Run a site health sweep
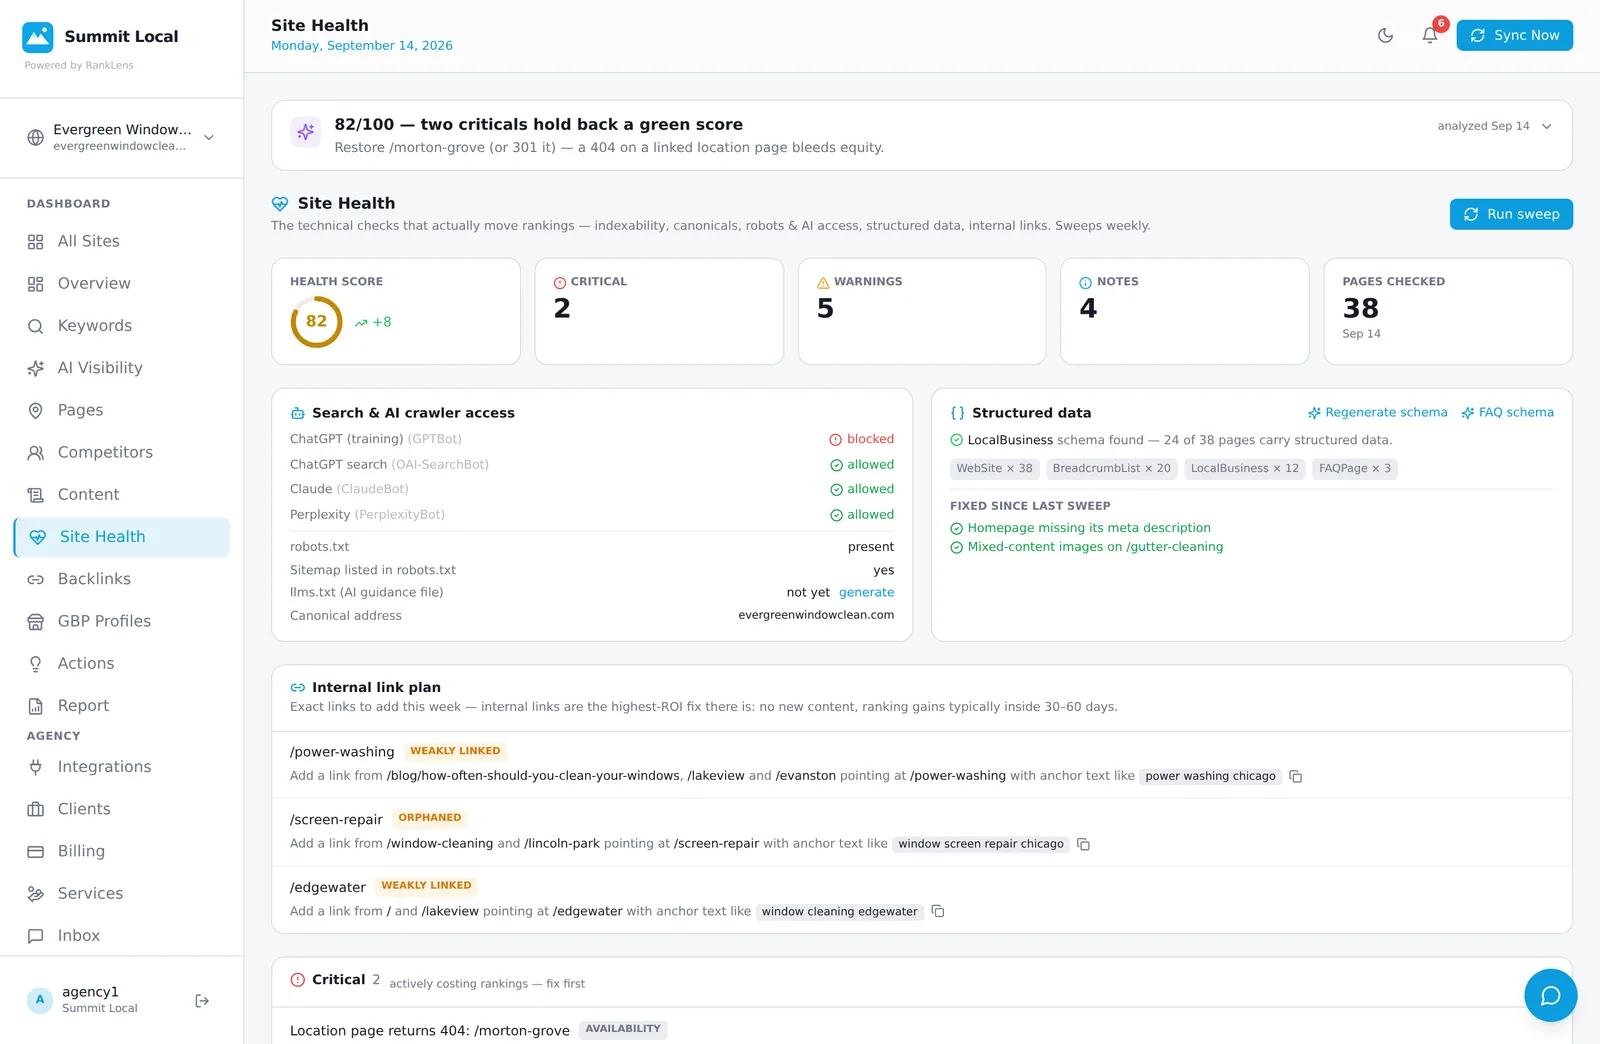This screenshot has height=1044, width=1600. [1511, 214]
